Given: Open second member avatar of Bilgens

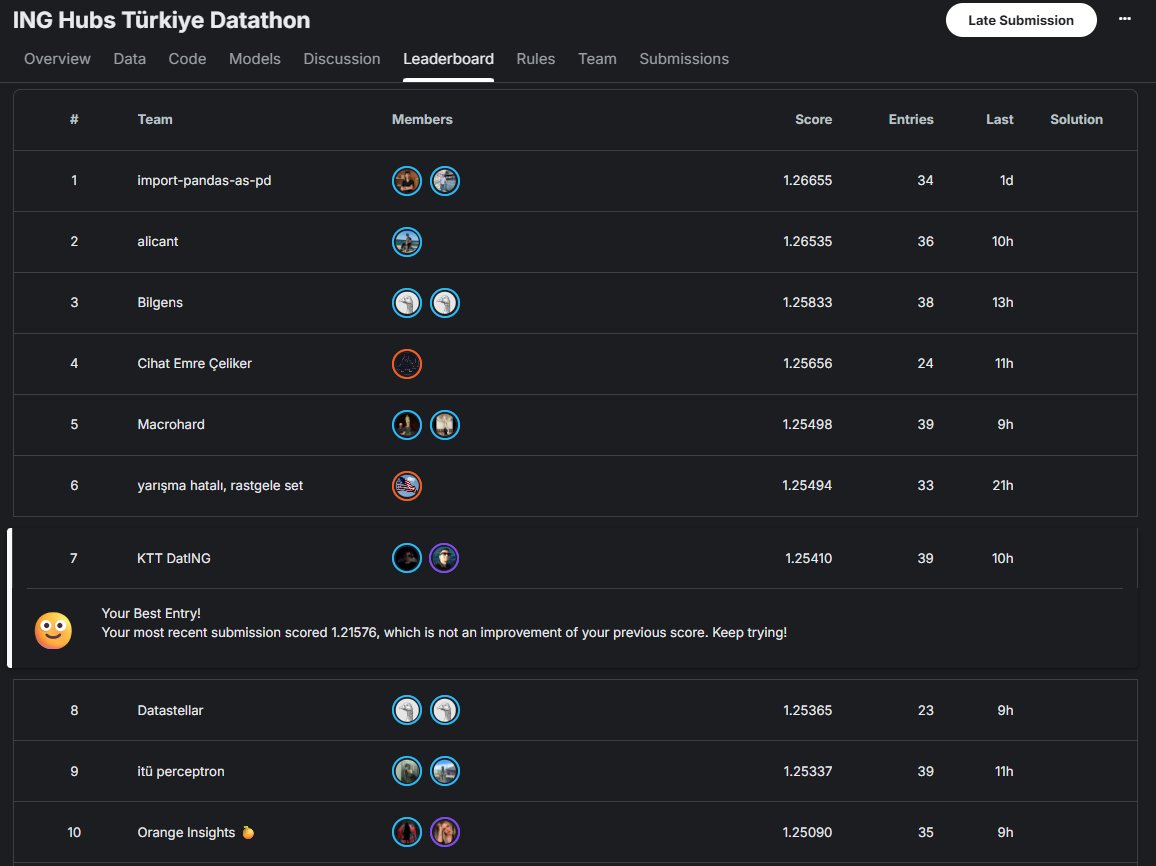Looking at the screenshot, I should pos(445,303).
